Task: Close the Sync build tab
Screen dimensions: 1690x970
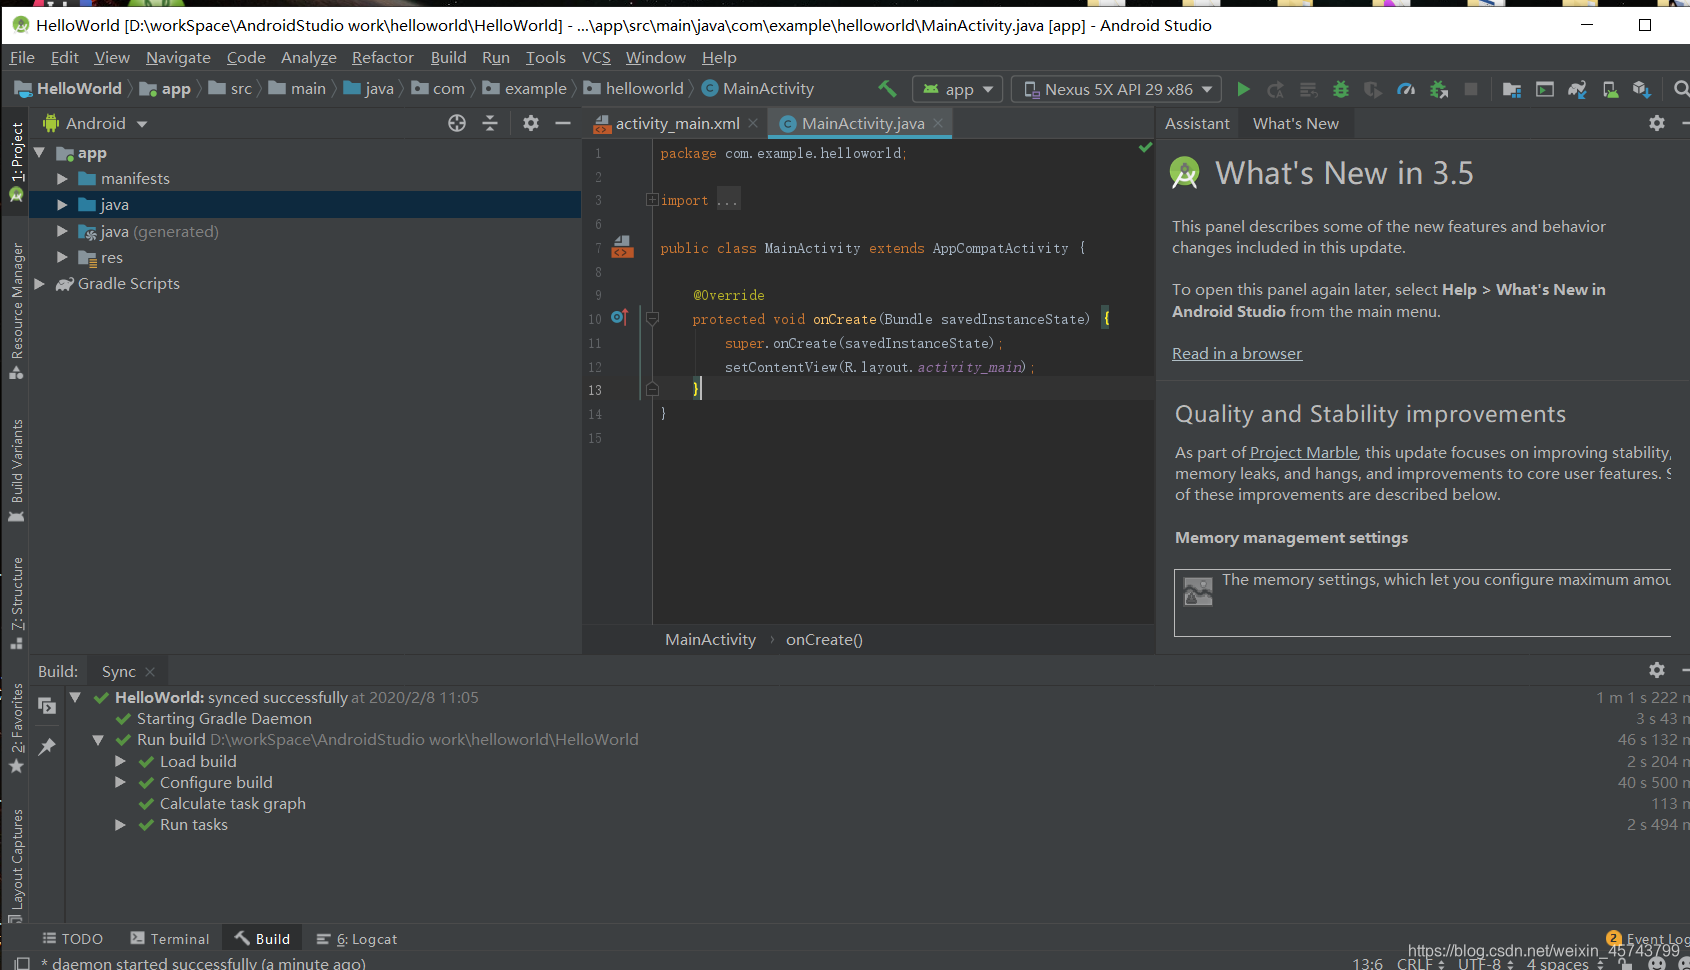Action: pyautogui.click(x=150, y=672)
